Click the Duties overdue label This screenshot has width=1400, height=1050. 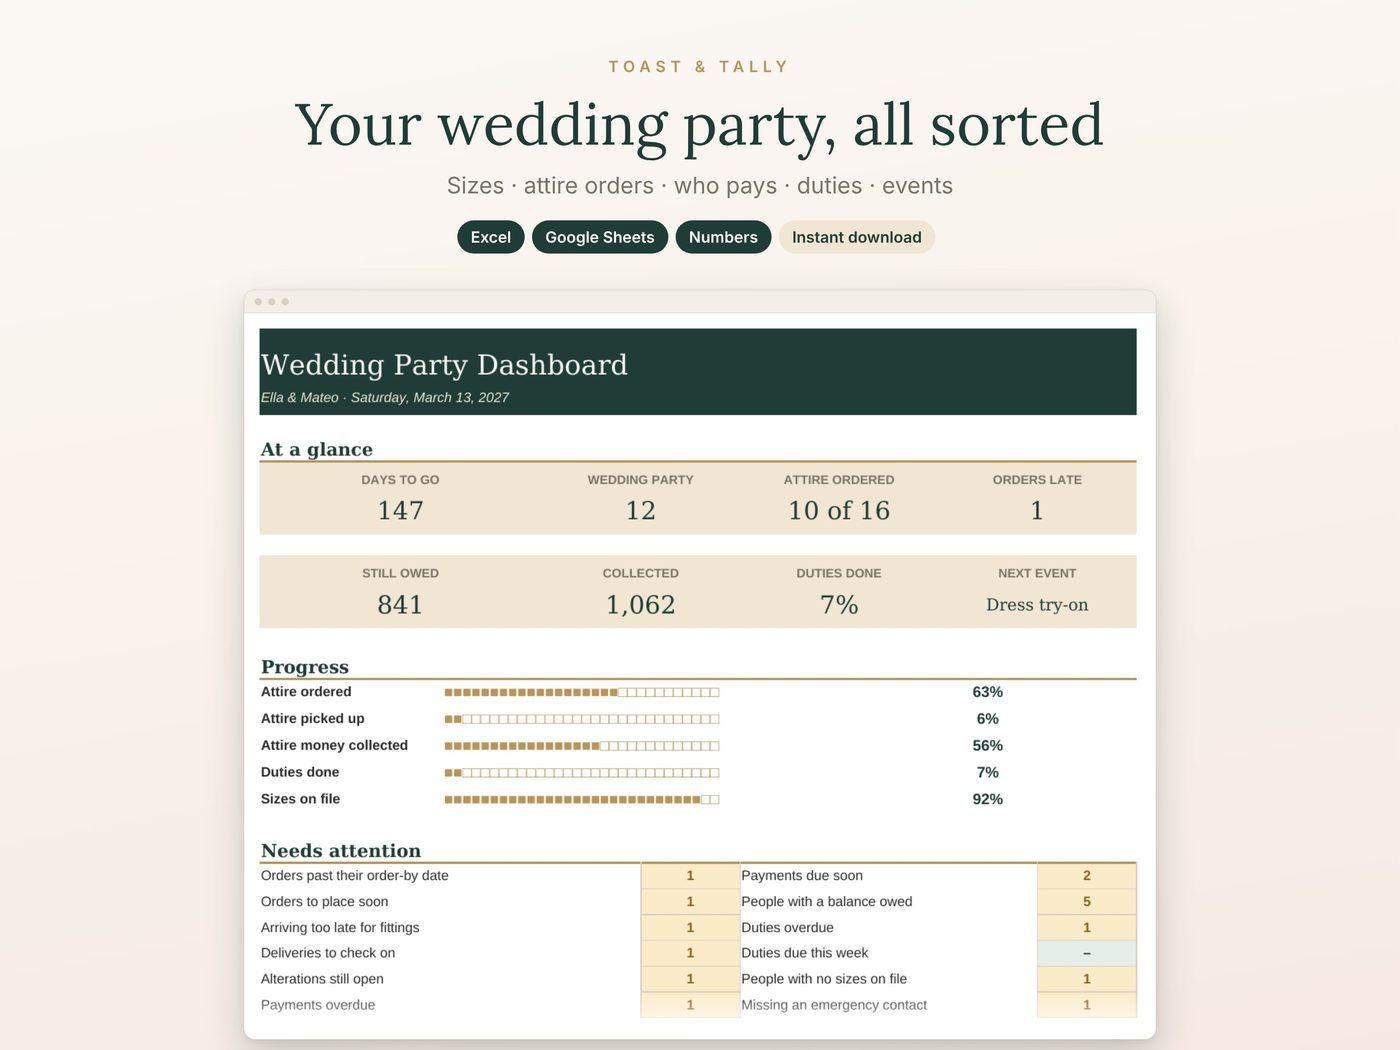click(x=787, y=927)
